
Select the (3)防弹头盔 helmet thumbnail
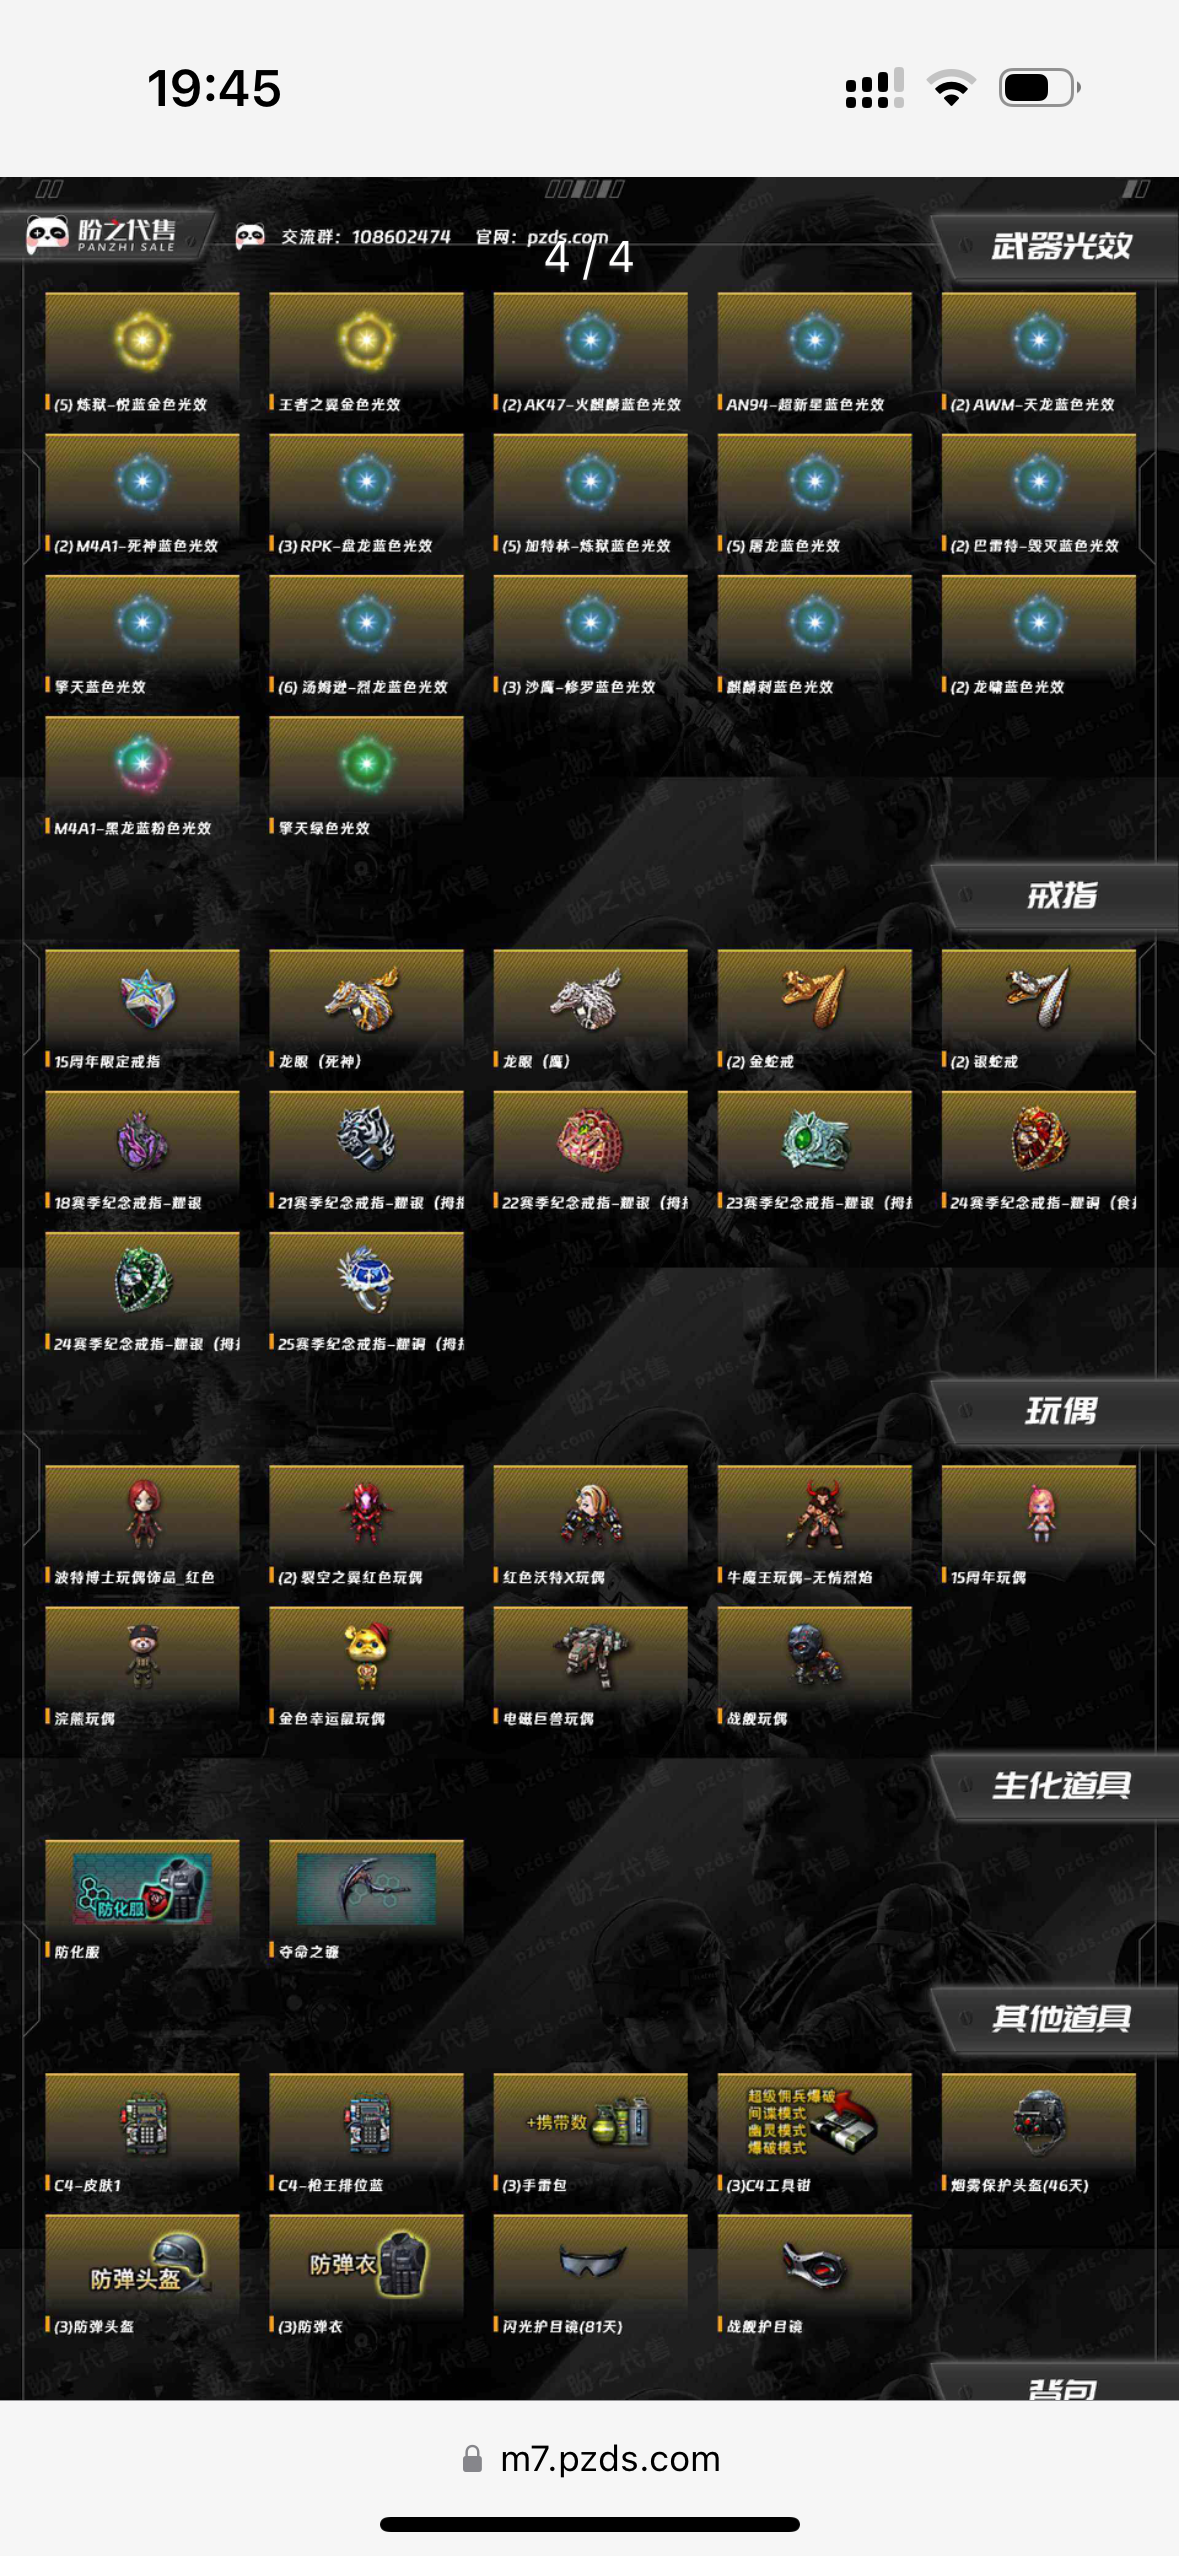point(142,2264)
